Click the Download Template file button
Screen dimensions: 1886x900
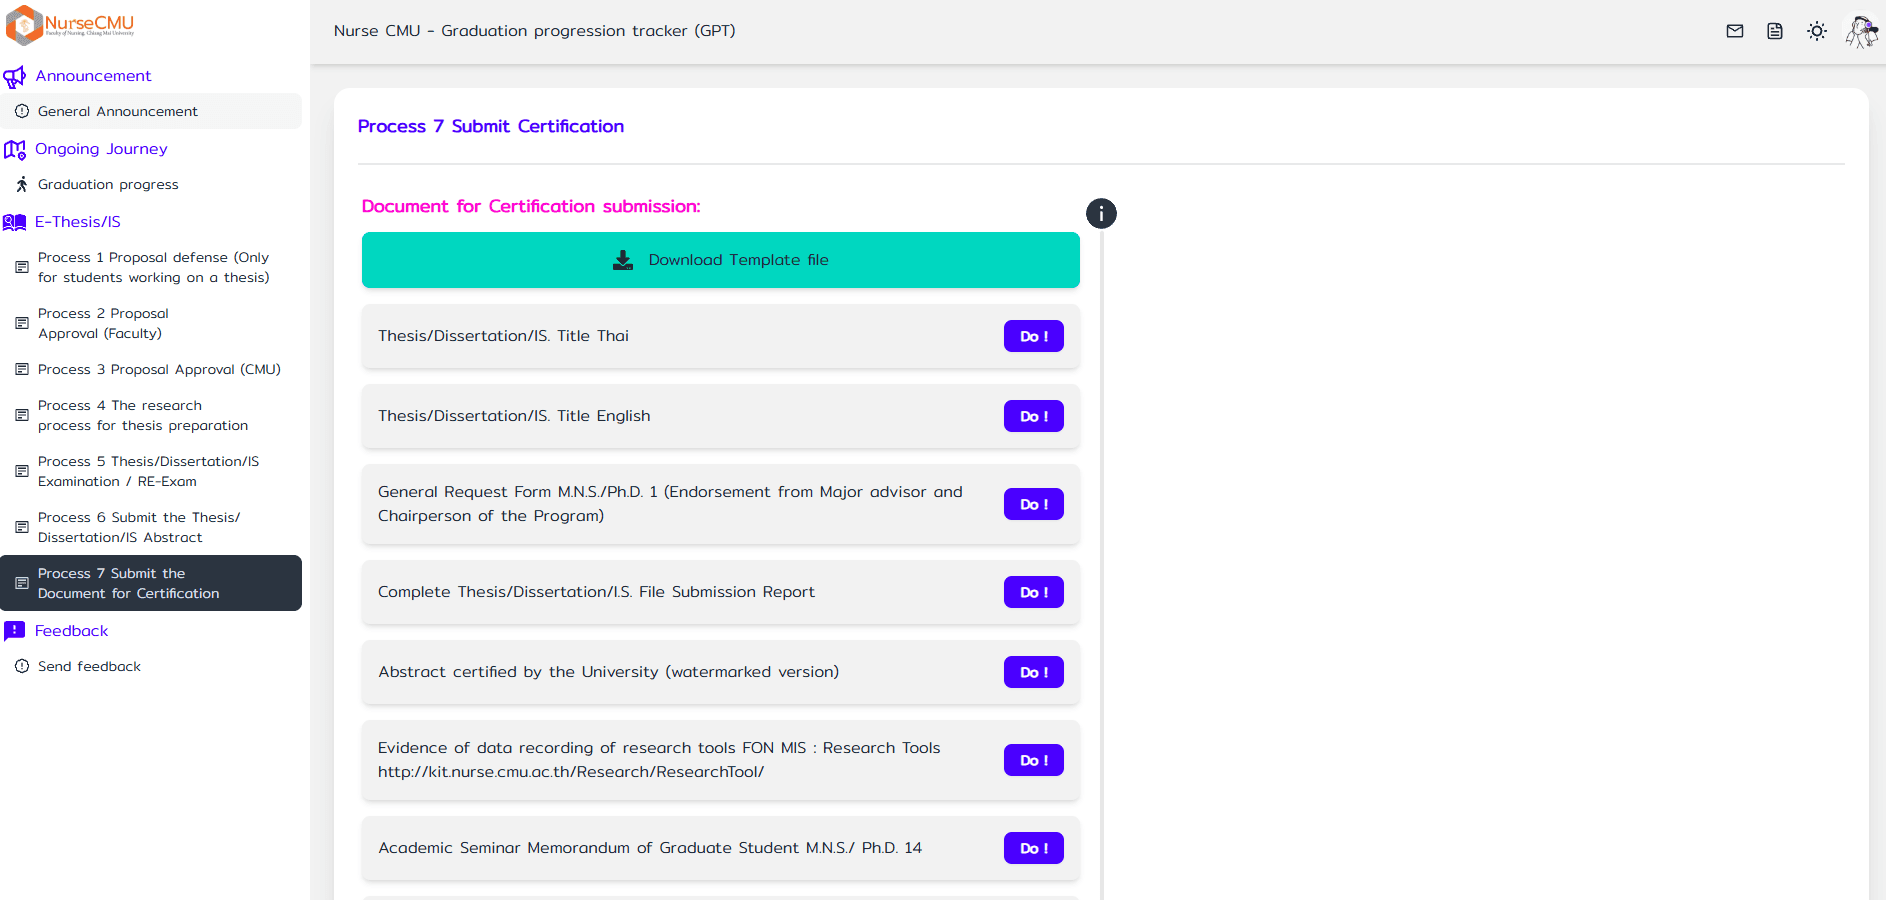(720, 260)
